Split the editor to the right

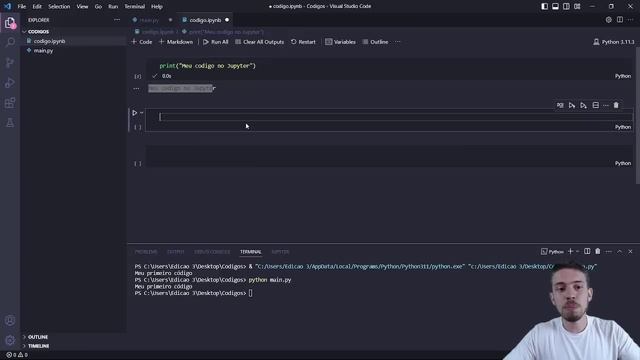coord(620,20)
